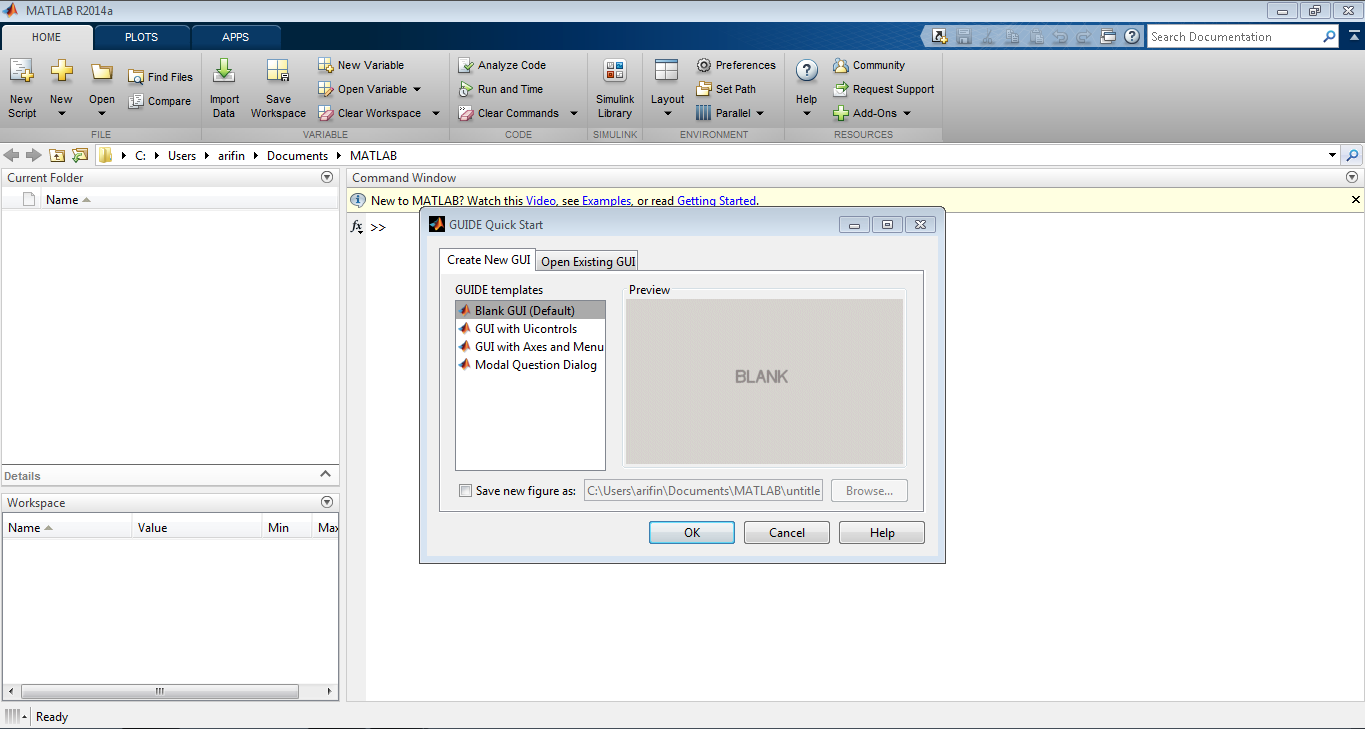
Task: Click the new shortcut icon in quick access toolbar
Action: click(939, 37)
